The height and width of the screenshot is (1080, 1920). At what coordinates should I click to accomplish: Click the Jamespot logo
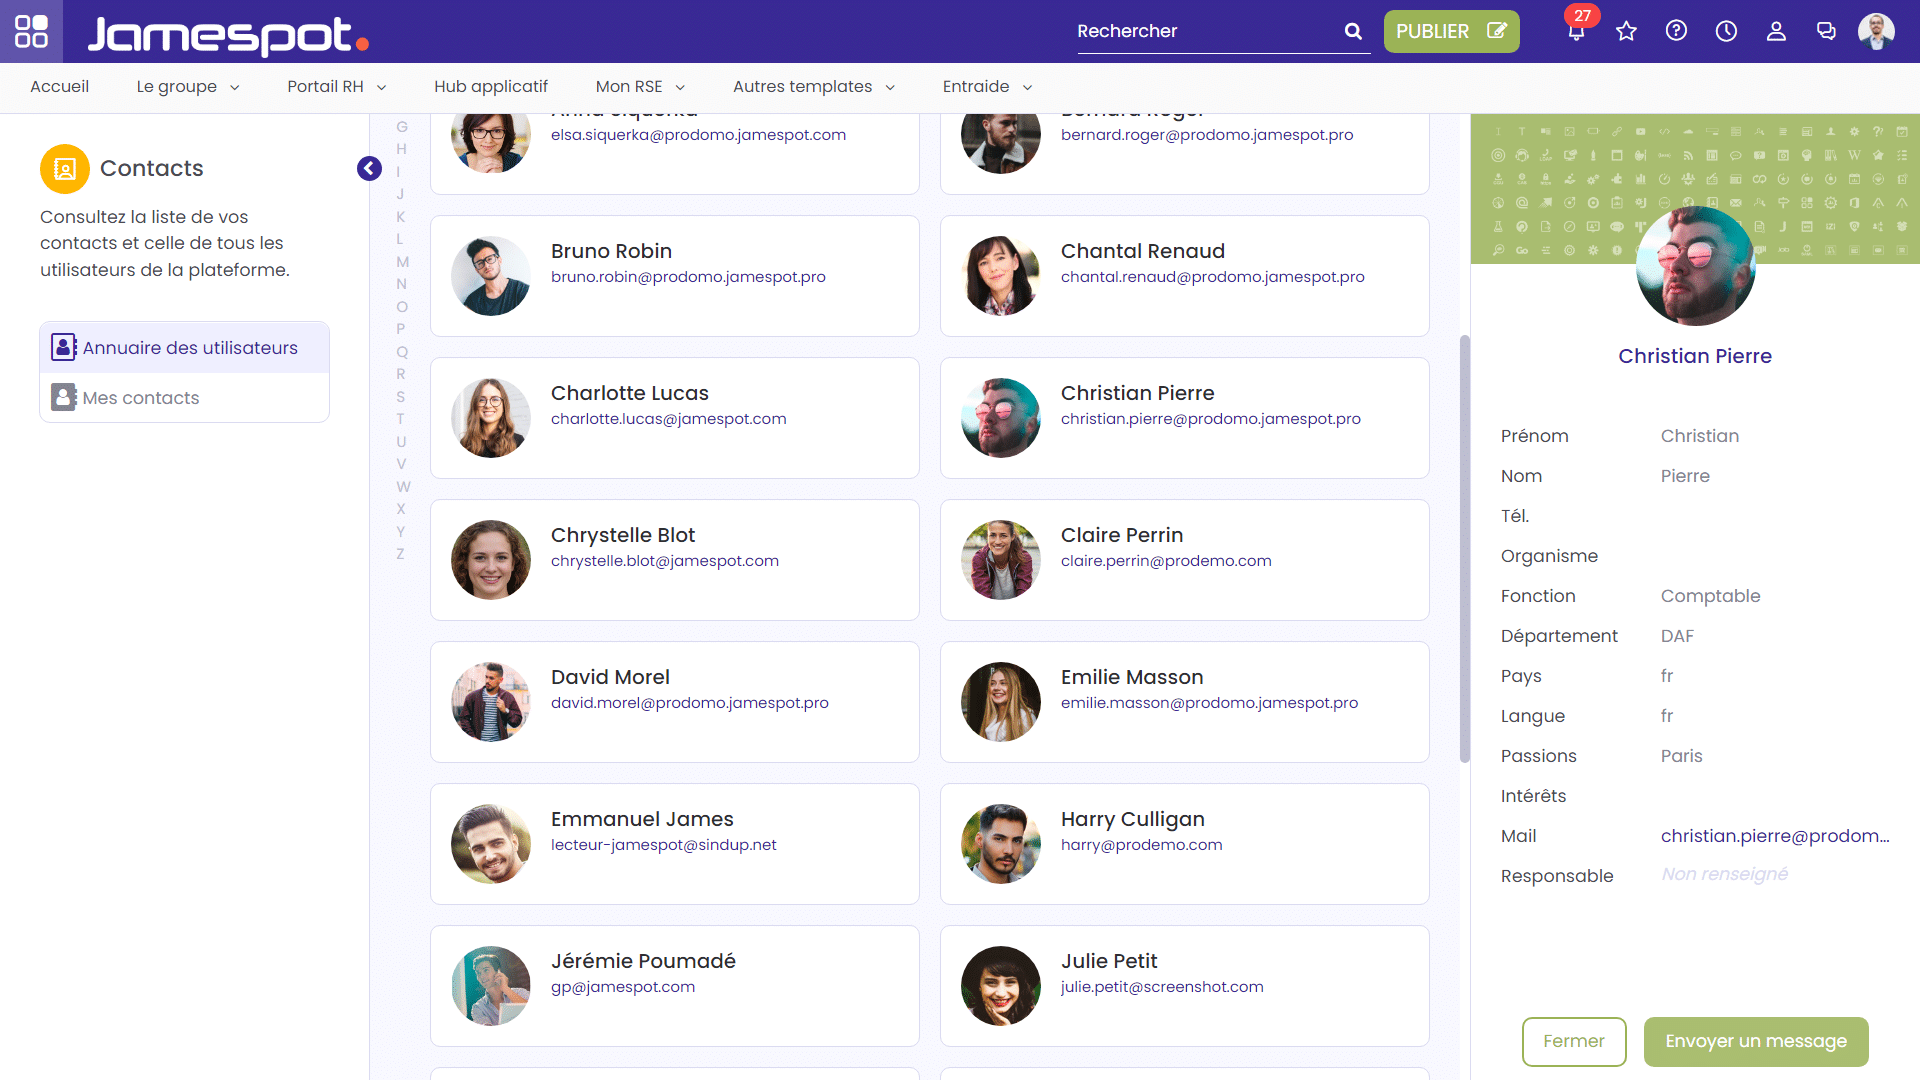(x=228, y=34)
